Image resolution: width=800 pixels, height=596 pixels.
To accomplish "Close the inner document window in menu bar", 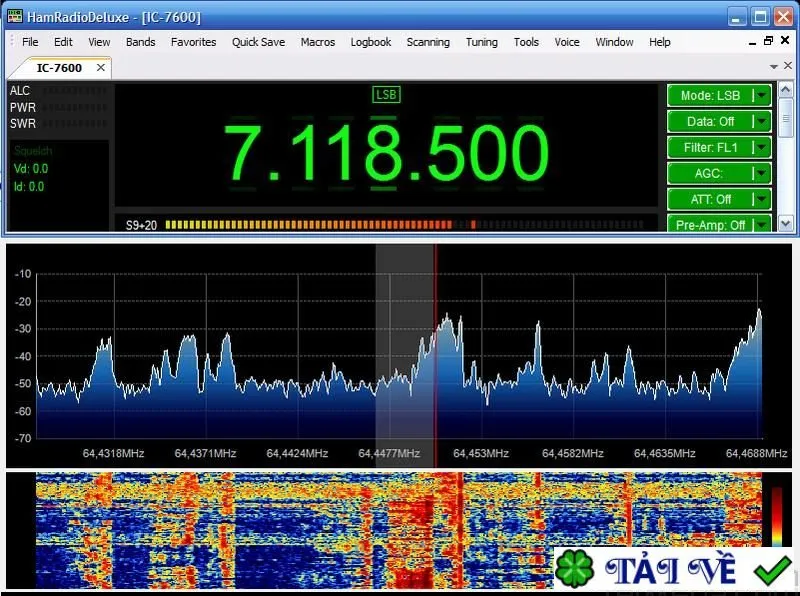I will (785, 40).
